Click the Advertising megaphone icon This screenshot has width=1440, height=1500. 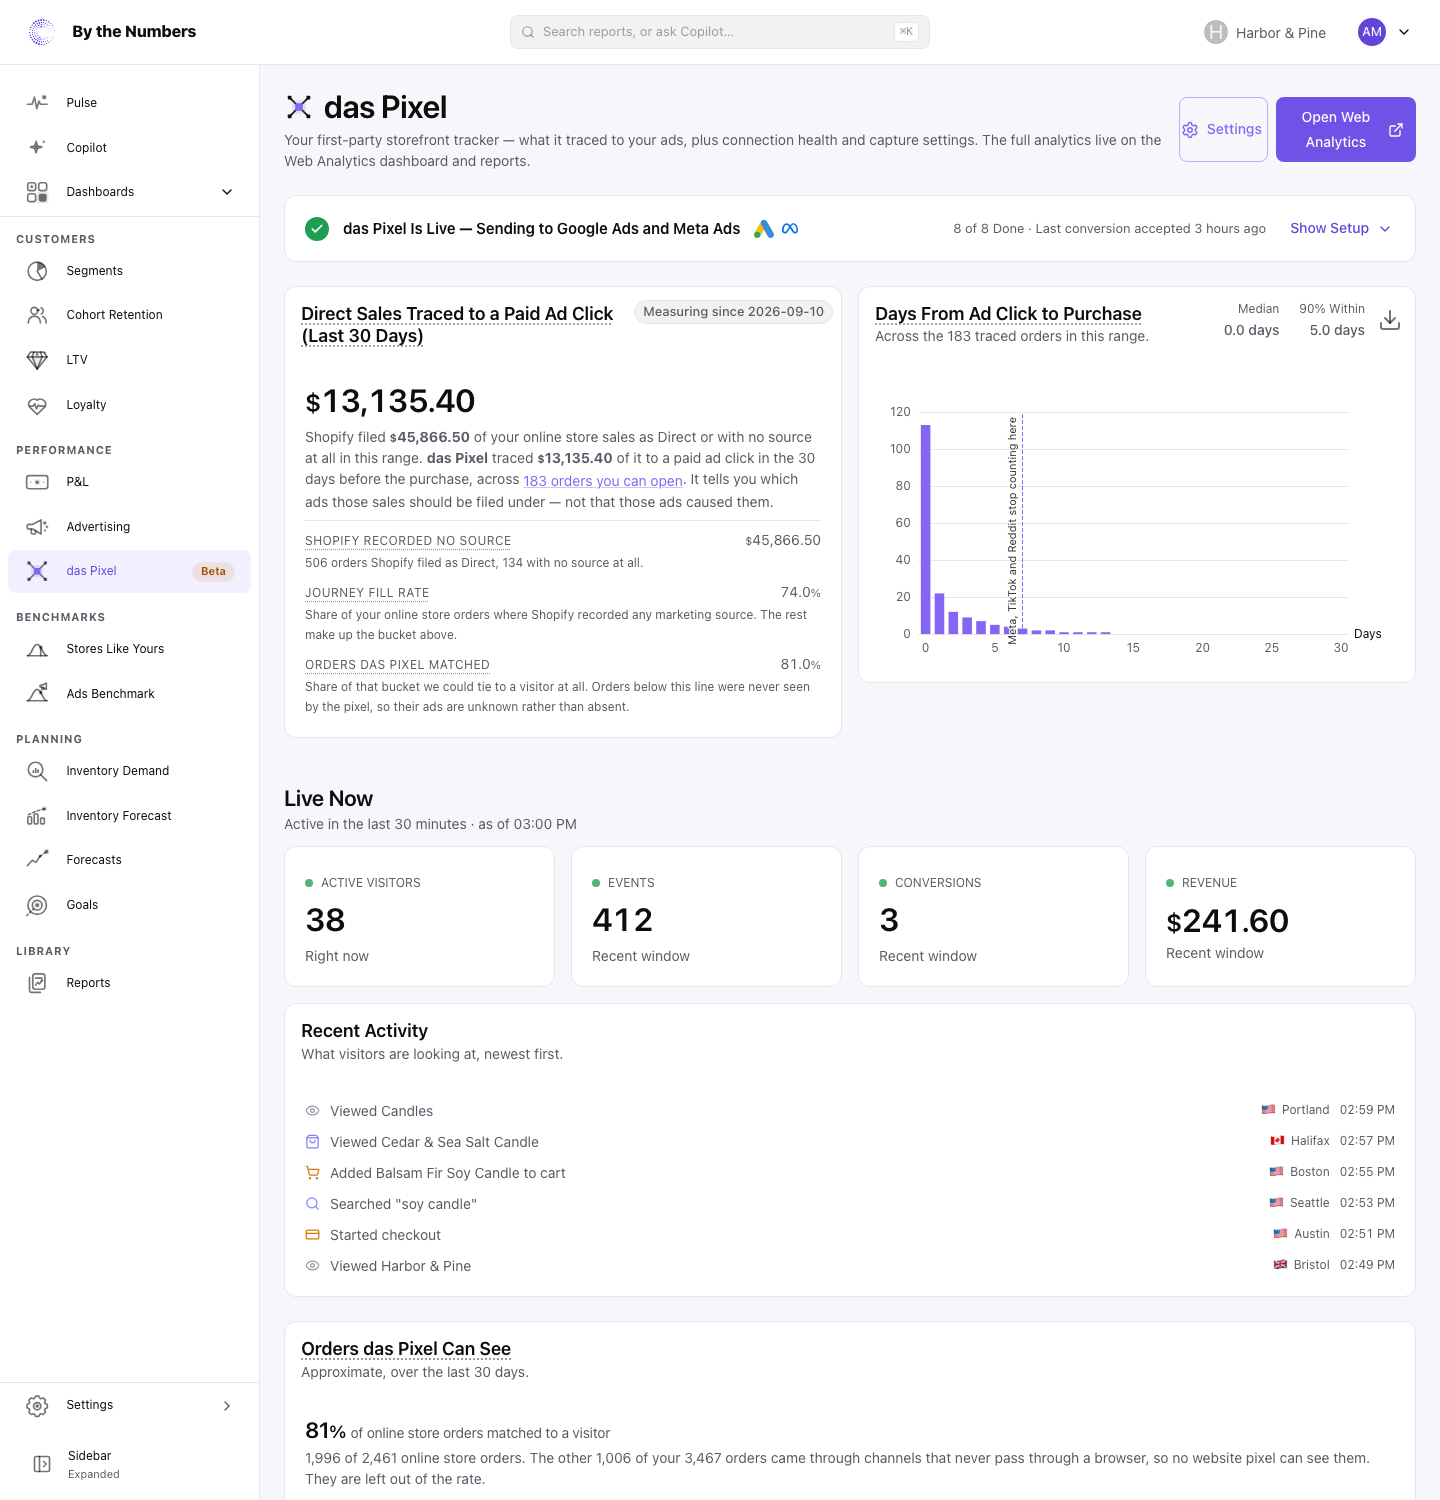point(37,527)
